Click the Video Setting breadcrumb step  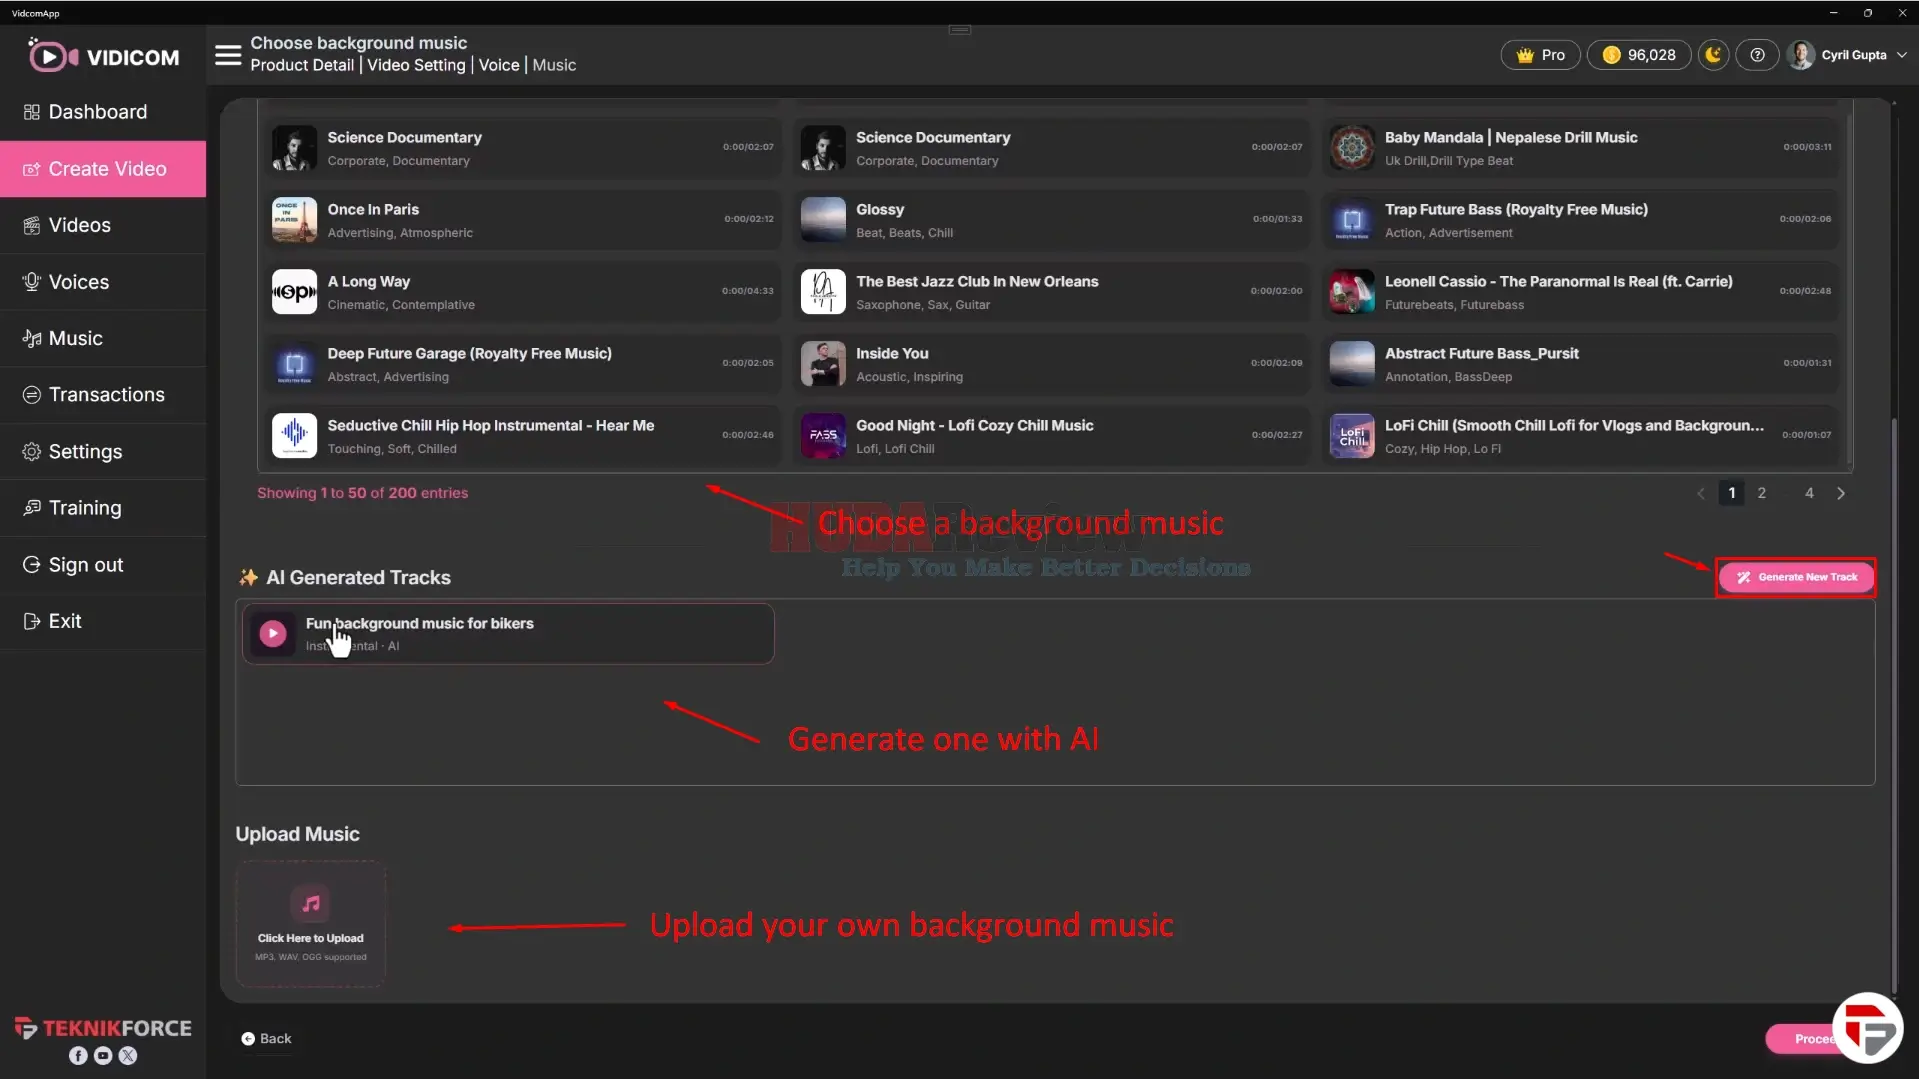416,65
